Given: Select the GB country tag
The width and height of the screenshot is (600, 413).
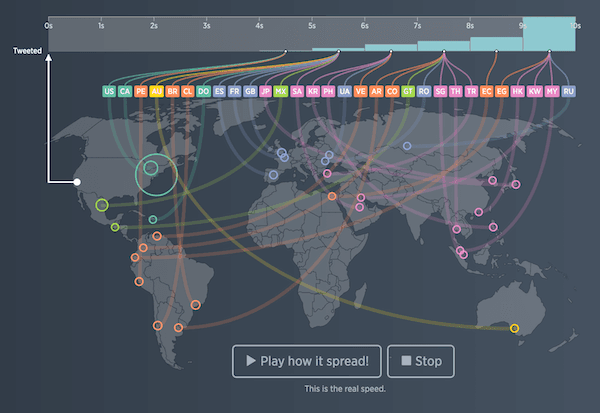Looking at the screenshot, I should 250,91.
